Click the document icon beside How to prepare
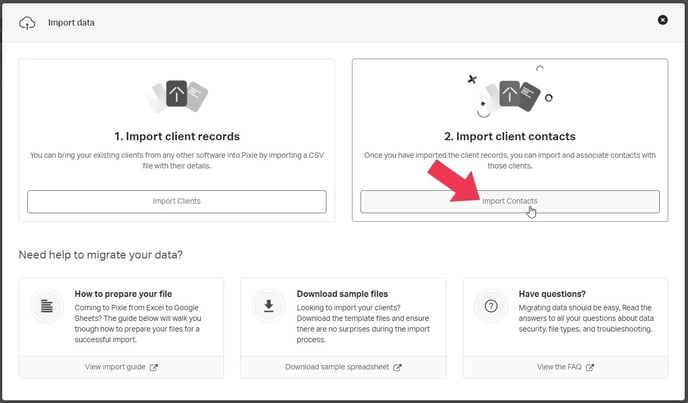Screen dimensions: 688x403 click(46, 306)
